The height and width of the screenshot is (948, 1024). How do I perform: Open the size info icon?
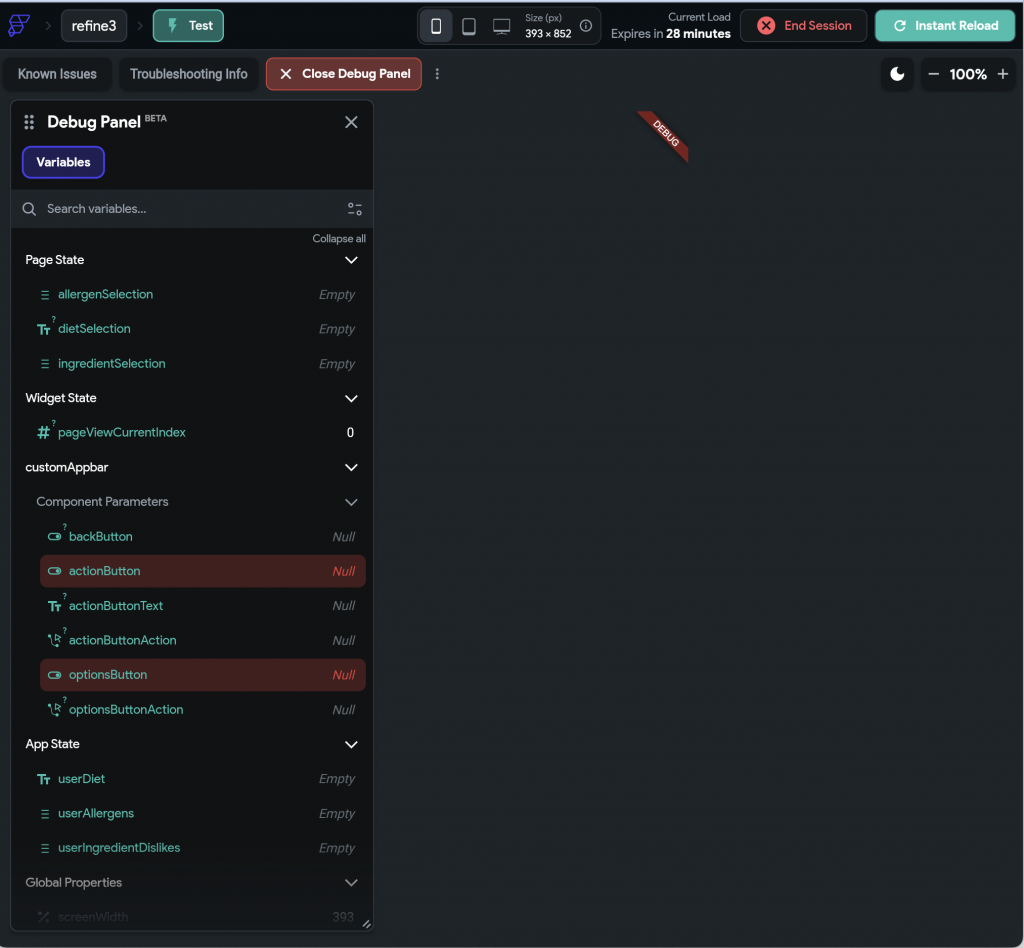click(586, 25)
